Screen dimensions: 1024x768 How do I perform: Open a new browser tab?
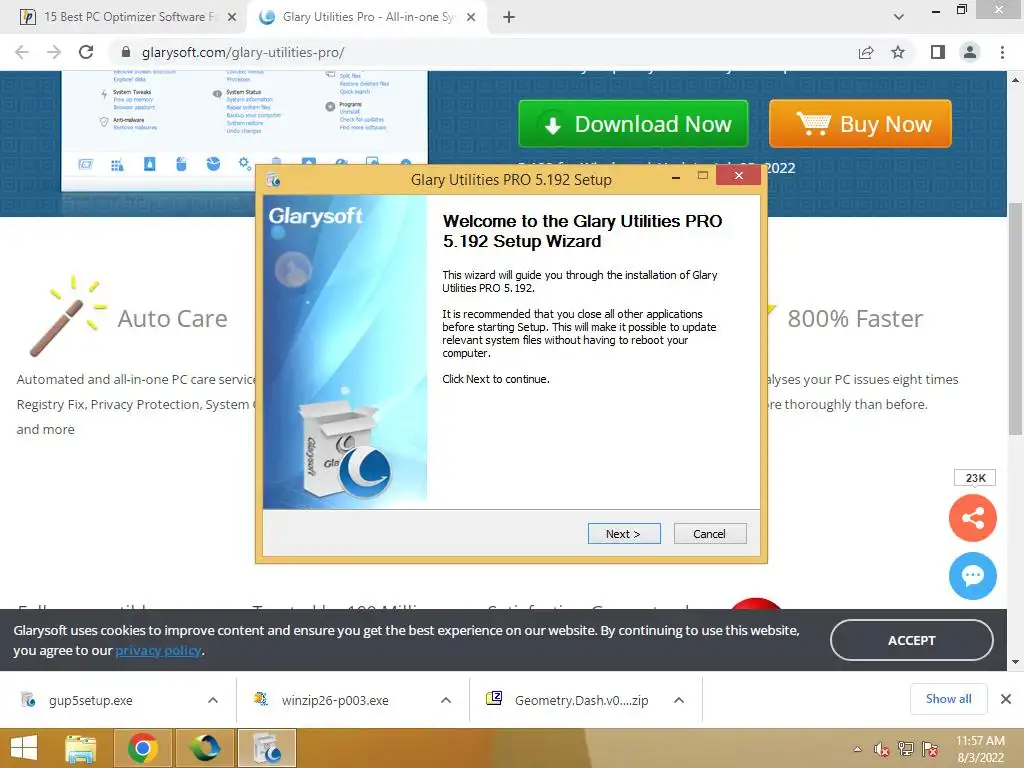(x=509, y=17)
